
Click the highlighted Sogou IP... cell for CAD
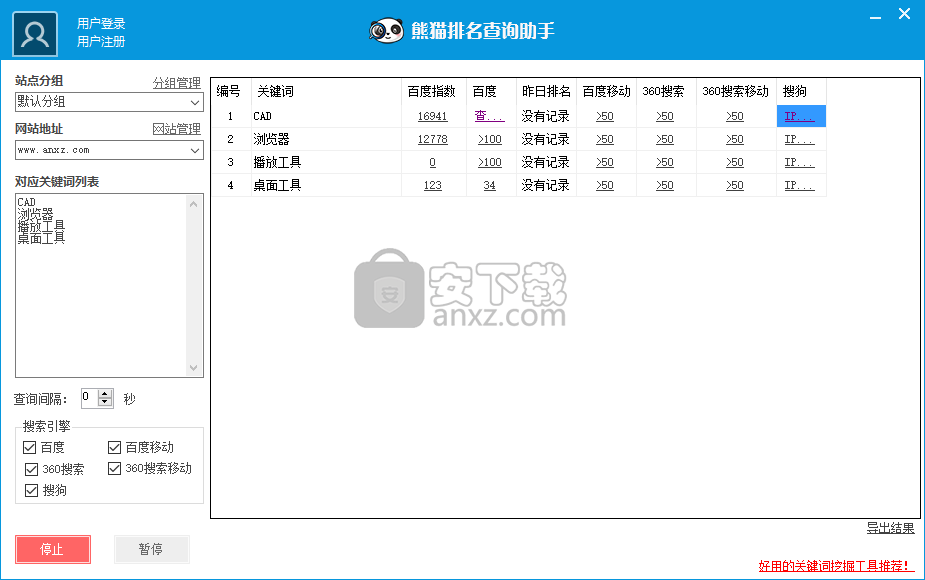click(x=801, y=116)
